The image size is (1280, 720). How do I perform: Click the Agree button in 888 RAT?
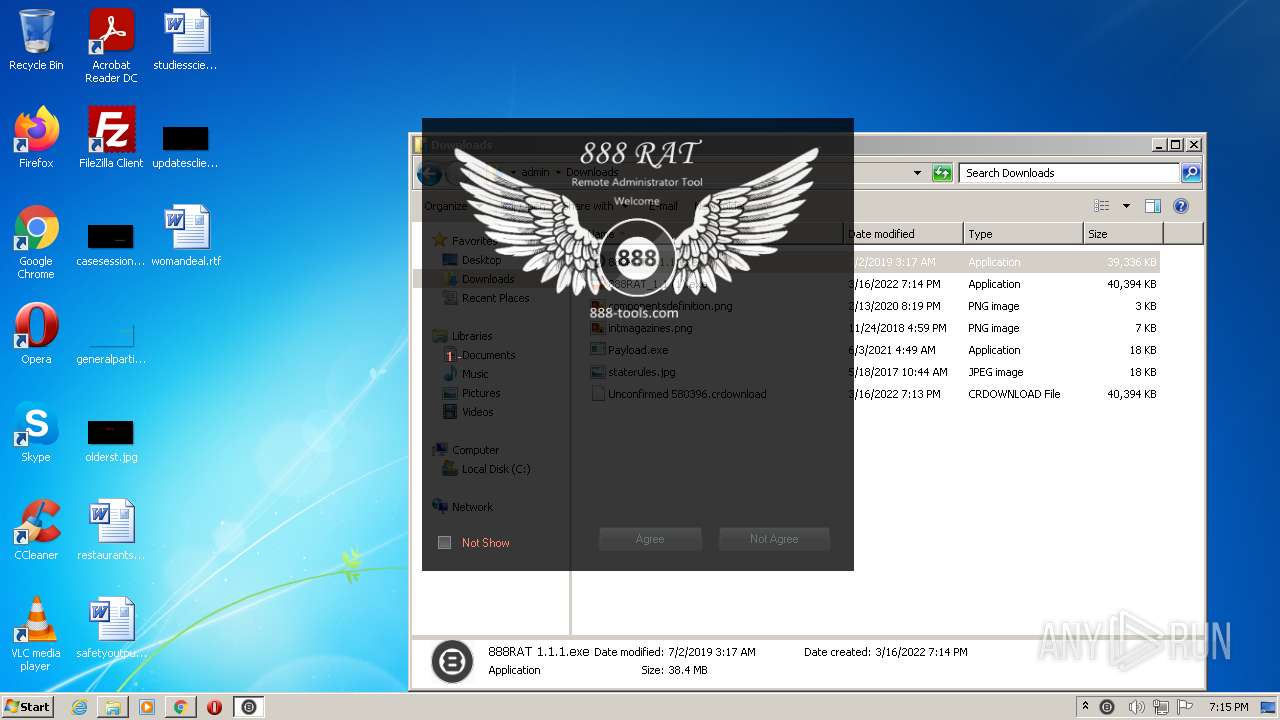coord(650,539)
